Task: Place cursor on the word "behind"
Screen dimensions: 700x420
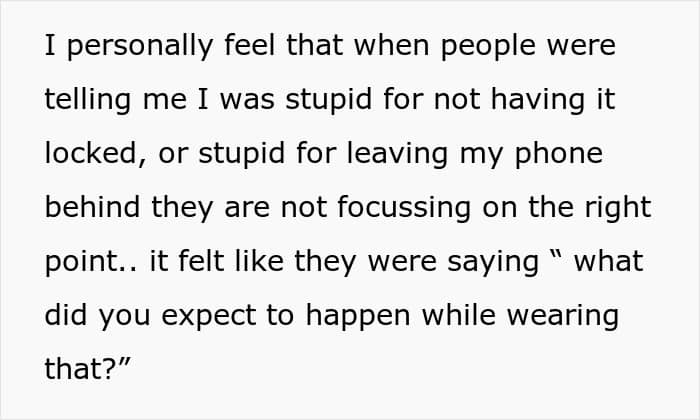Action: pos(92,208)
